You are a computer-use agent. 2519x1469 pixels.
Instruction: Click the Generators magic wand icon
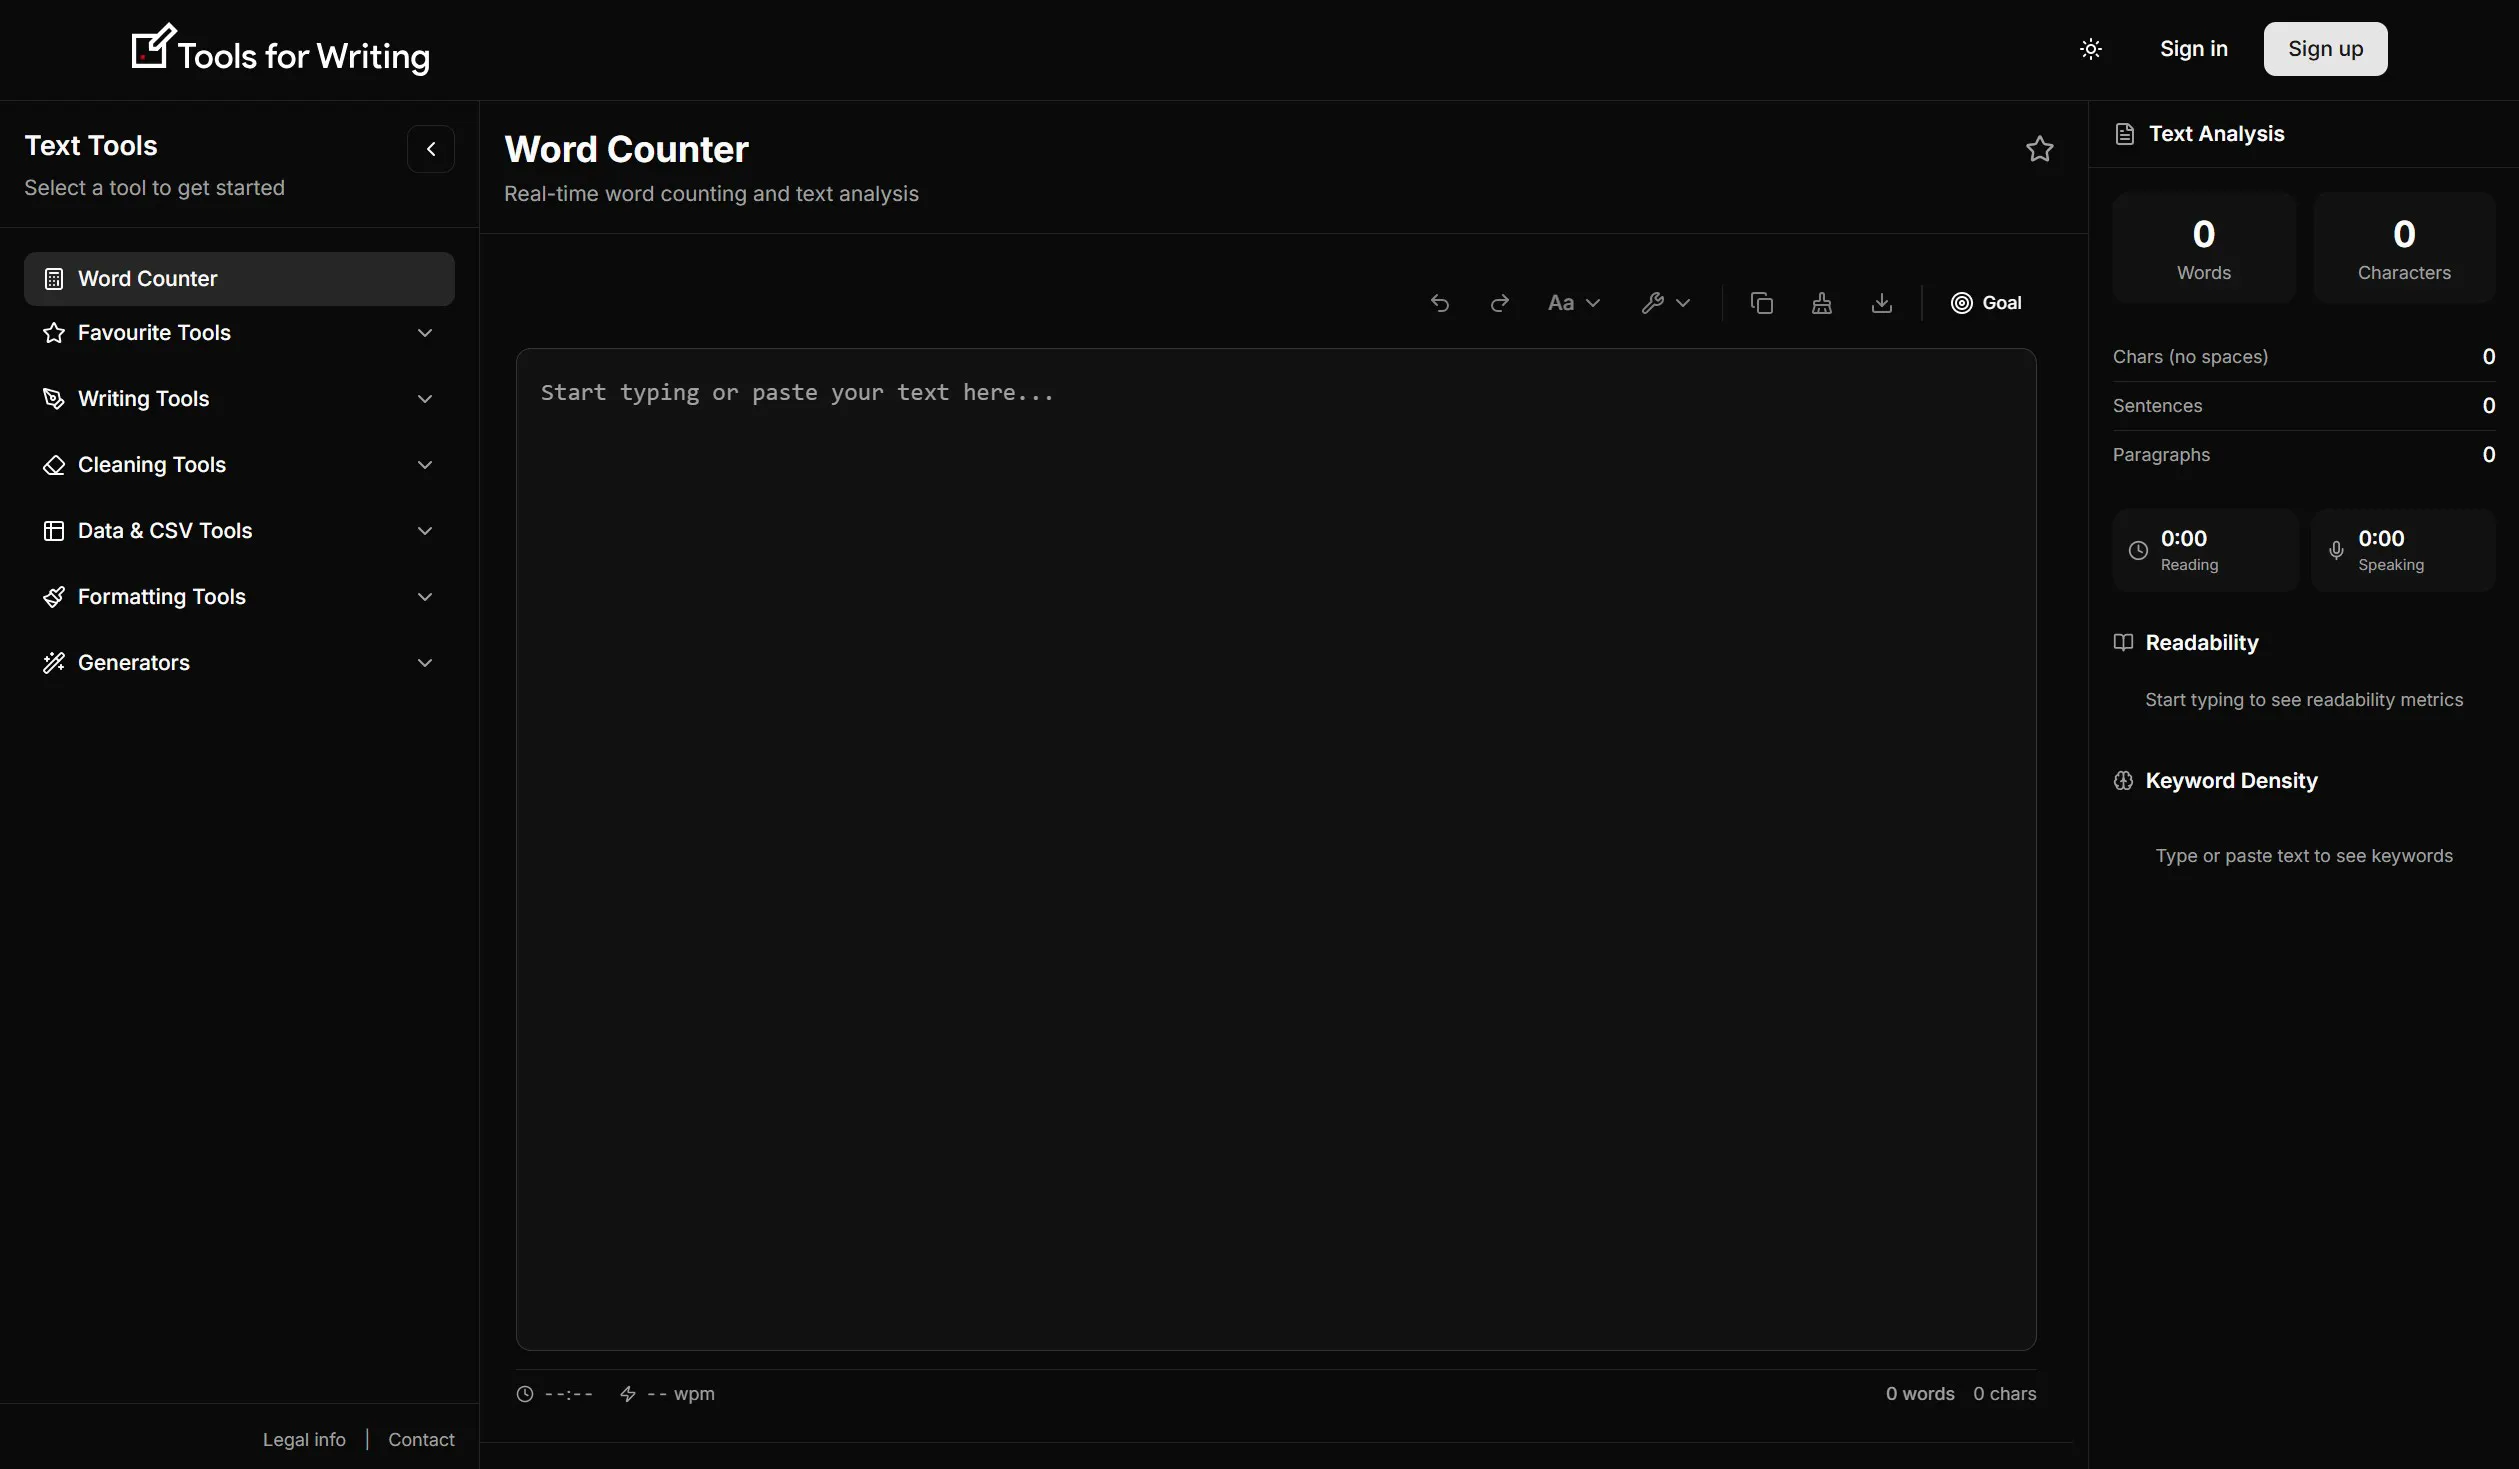tap(54, 663)
